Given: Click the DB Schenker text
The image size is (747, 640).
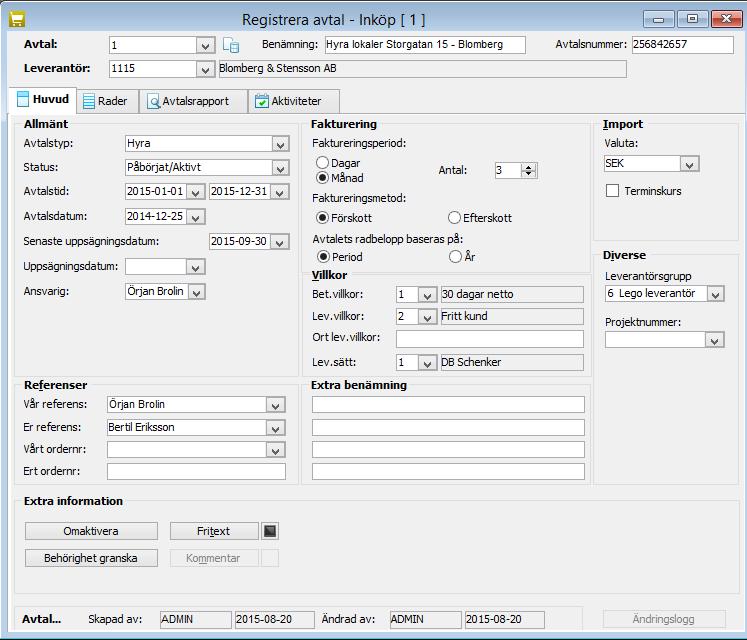Looking at the screenshot, I should [x=471, y=363].
